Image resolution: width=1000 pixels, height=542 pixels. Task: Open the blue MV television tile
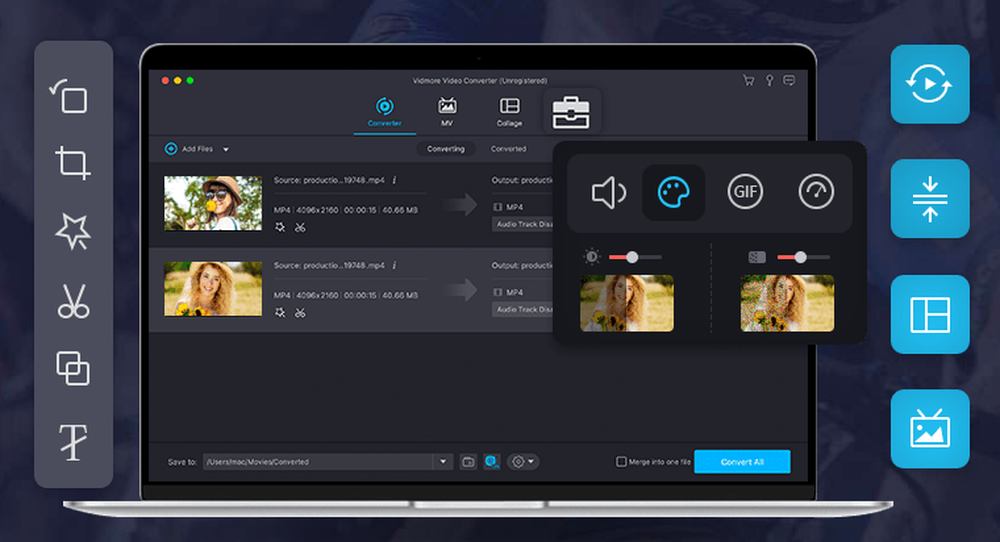click(x=930, y=429)
